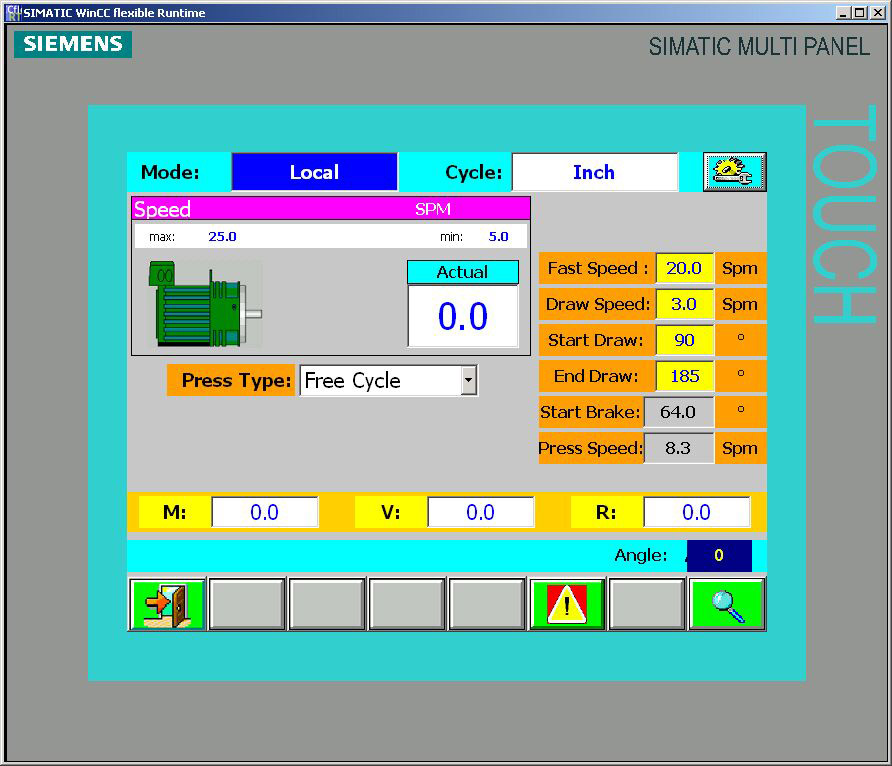Open the alarm warning triangle button
This screenshot has width=892, height=766.
click(x=567, y=604)
